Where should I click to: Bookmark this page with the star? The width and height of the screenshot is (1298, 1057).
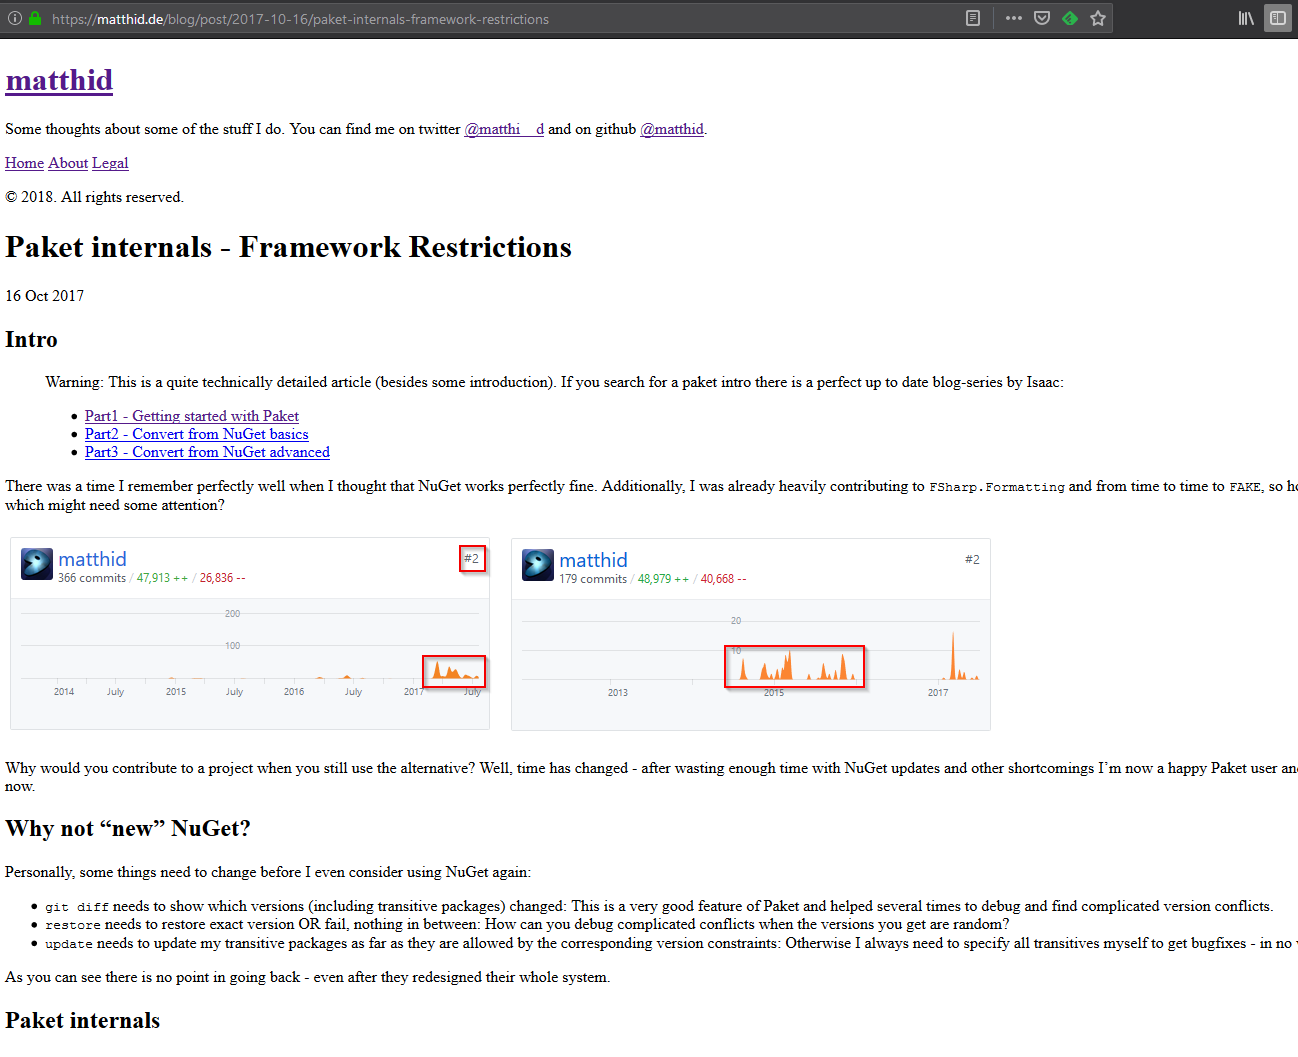pyautogui.click(x=1098, y=18)
